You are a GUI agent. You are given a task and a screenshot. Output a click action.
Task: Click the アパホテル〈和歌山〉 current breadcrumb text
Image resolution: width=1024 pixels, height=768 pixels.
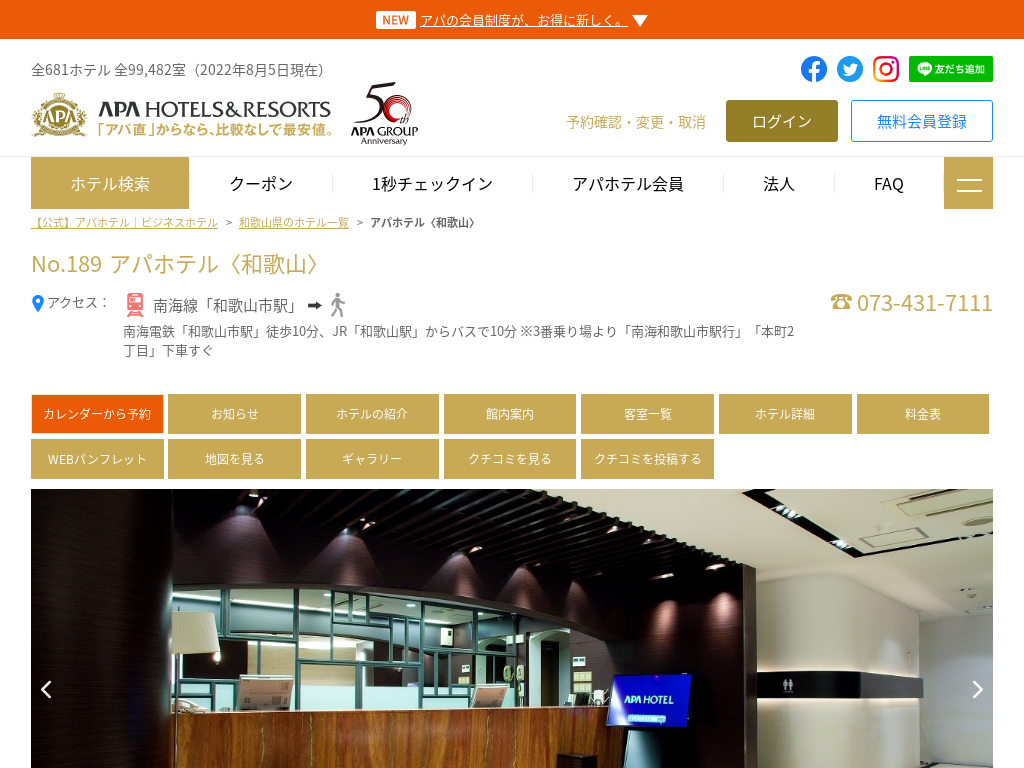tap(423, 223)
